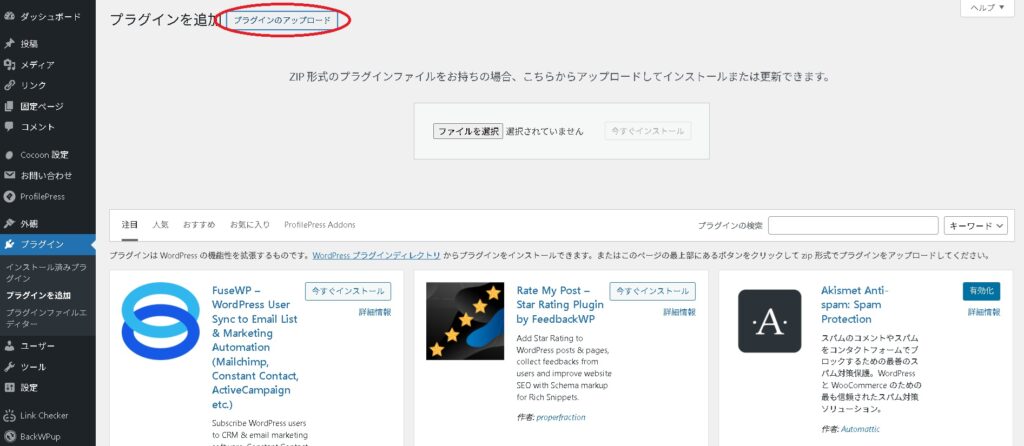
Task: Click the 設定 settings icon
Action: (x=9, y=387)
